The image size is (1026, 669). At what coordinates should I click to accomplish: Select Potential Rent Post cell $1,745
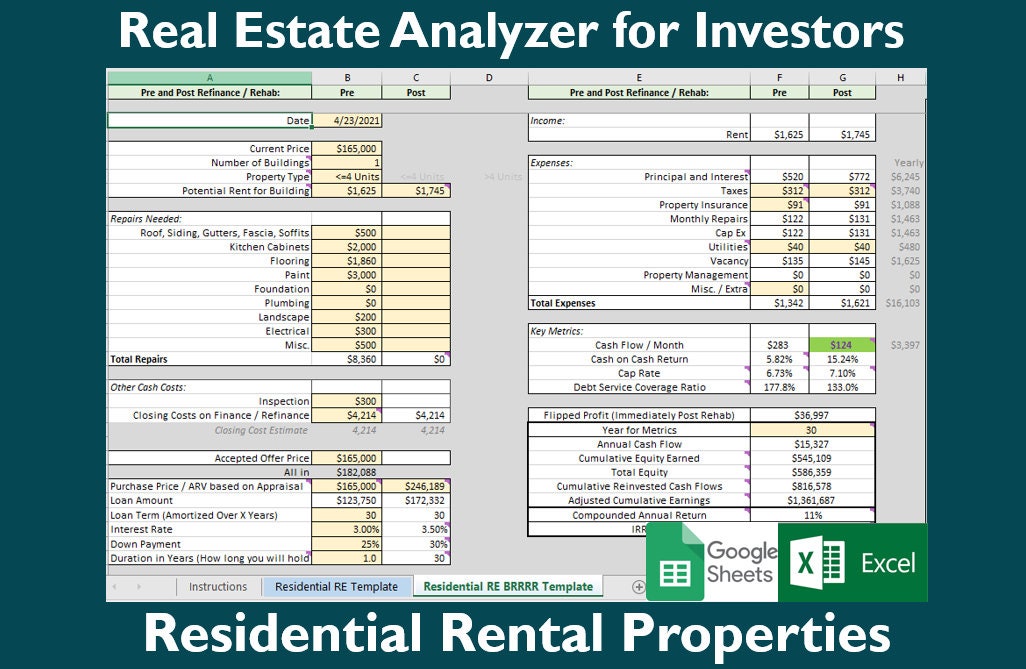point(416,190)
